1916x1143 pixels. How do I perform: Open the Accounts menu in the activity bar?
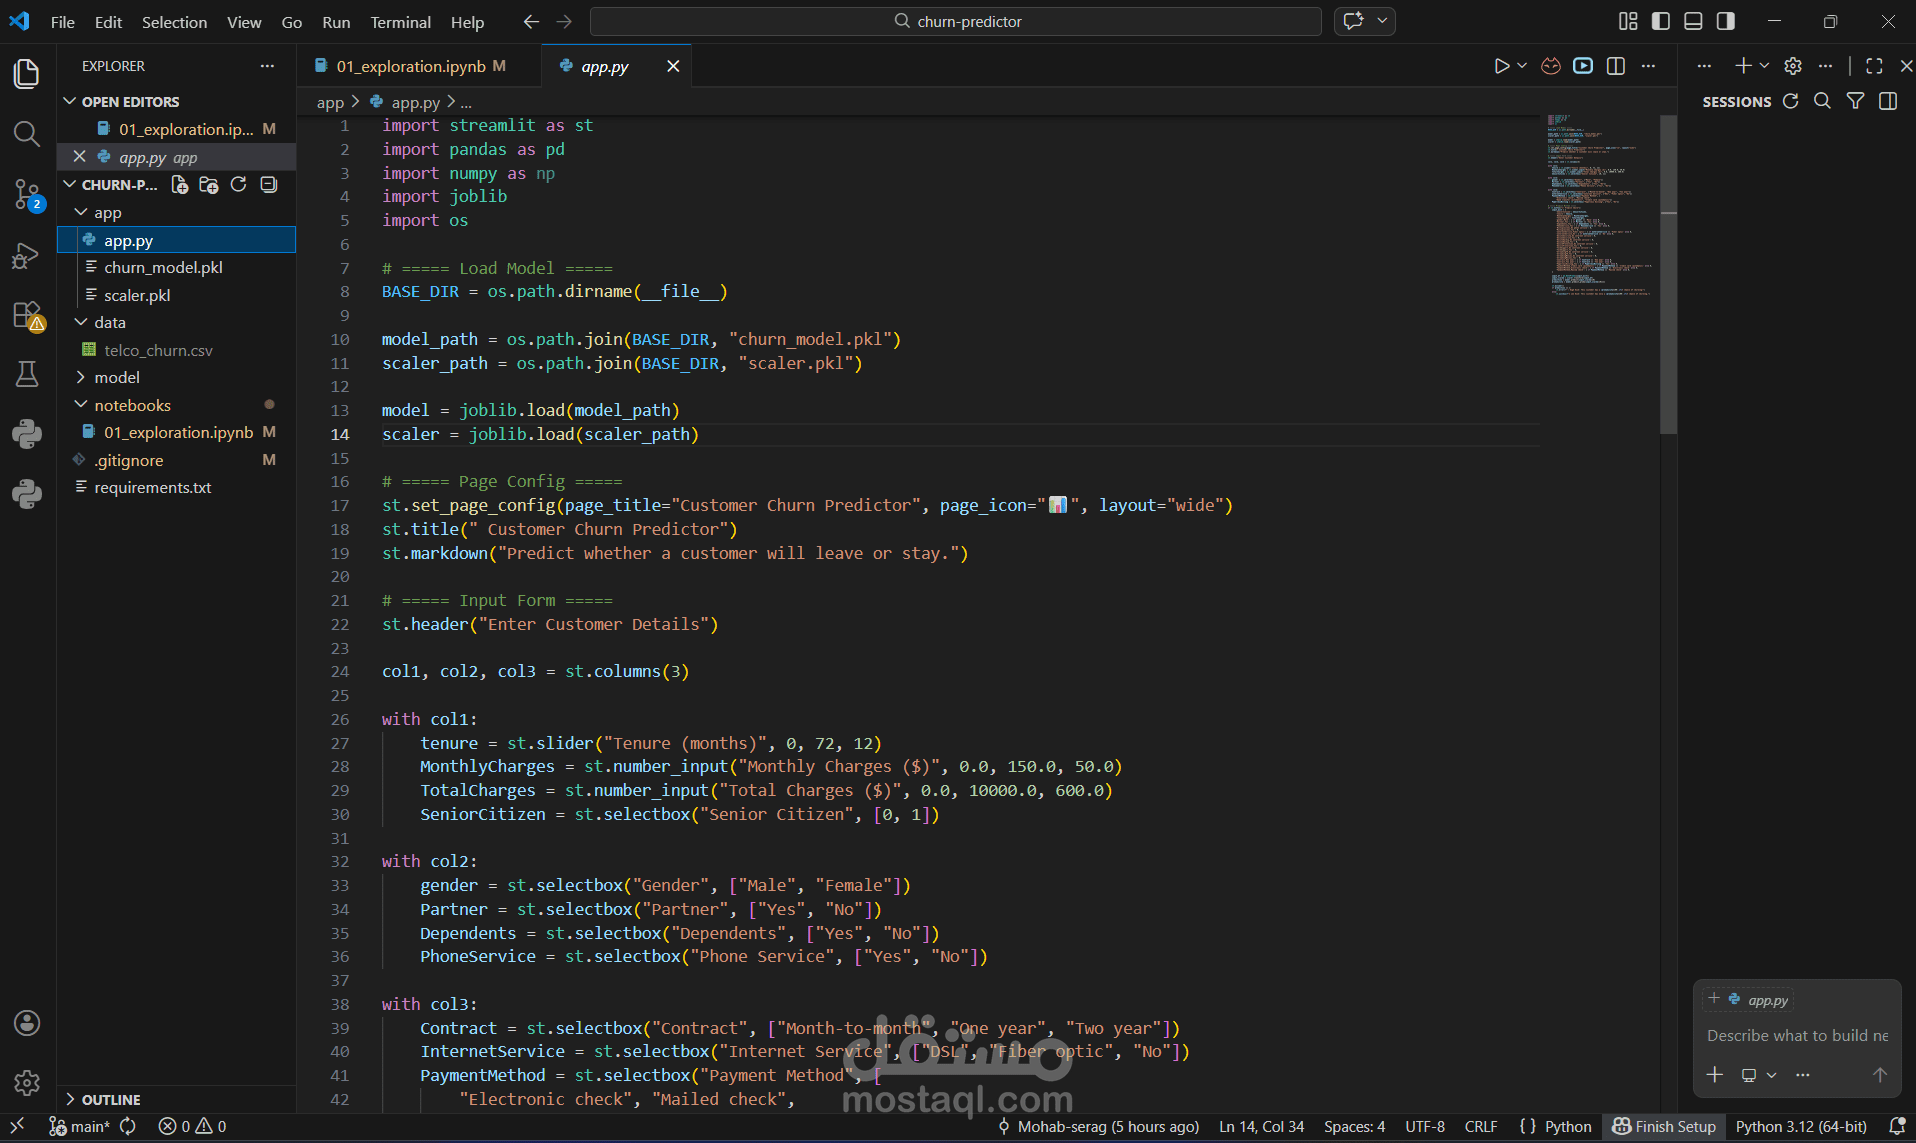[x=27, y=1023]
